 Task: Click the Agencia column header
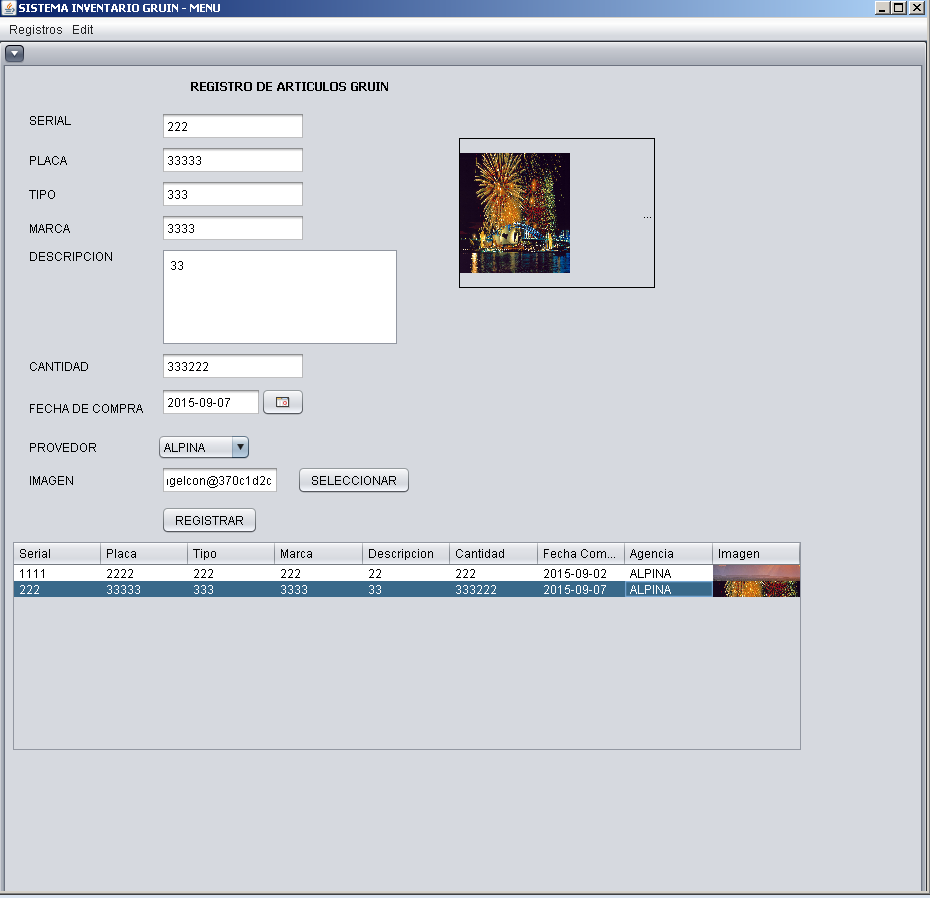point(668,553)
